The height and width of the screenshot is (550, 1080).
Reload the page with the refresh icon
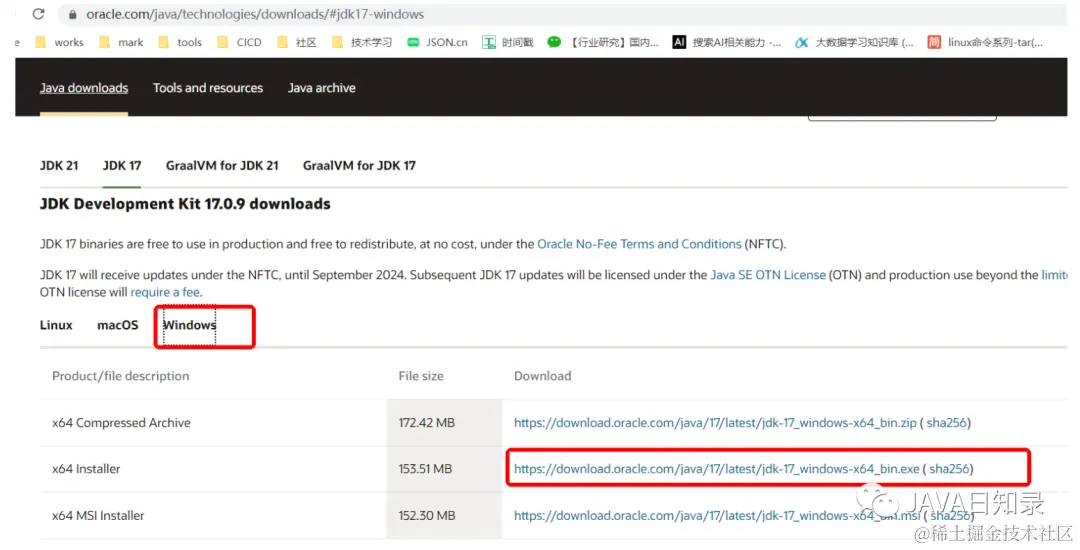click(39, 14)
